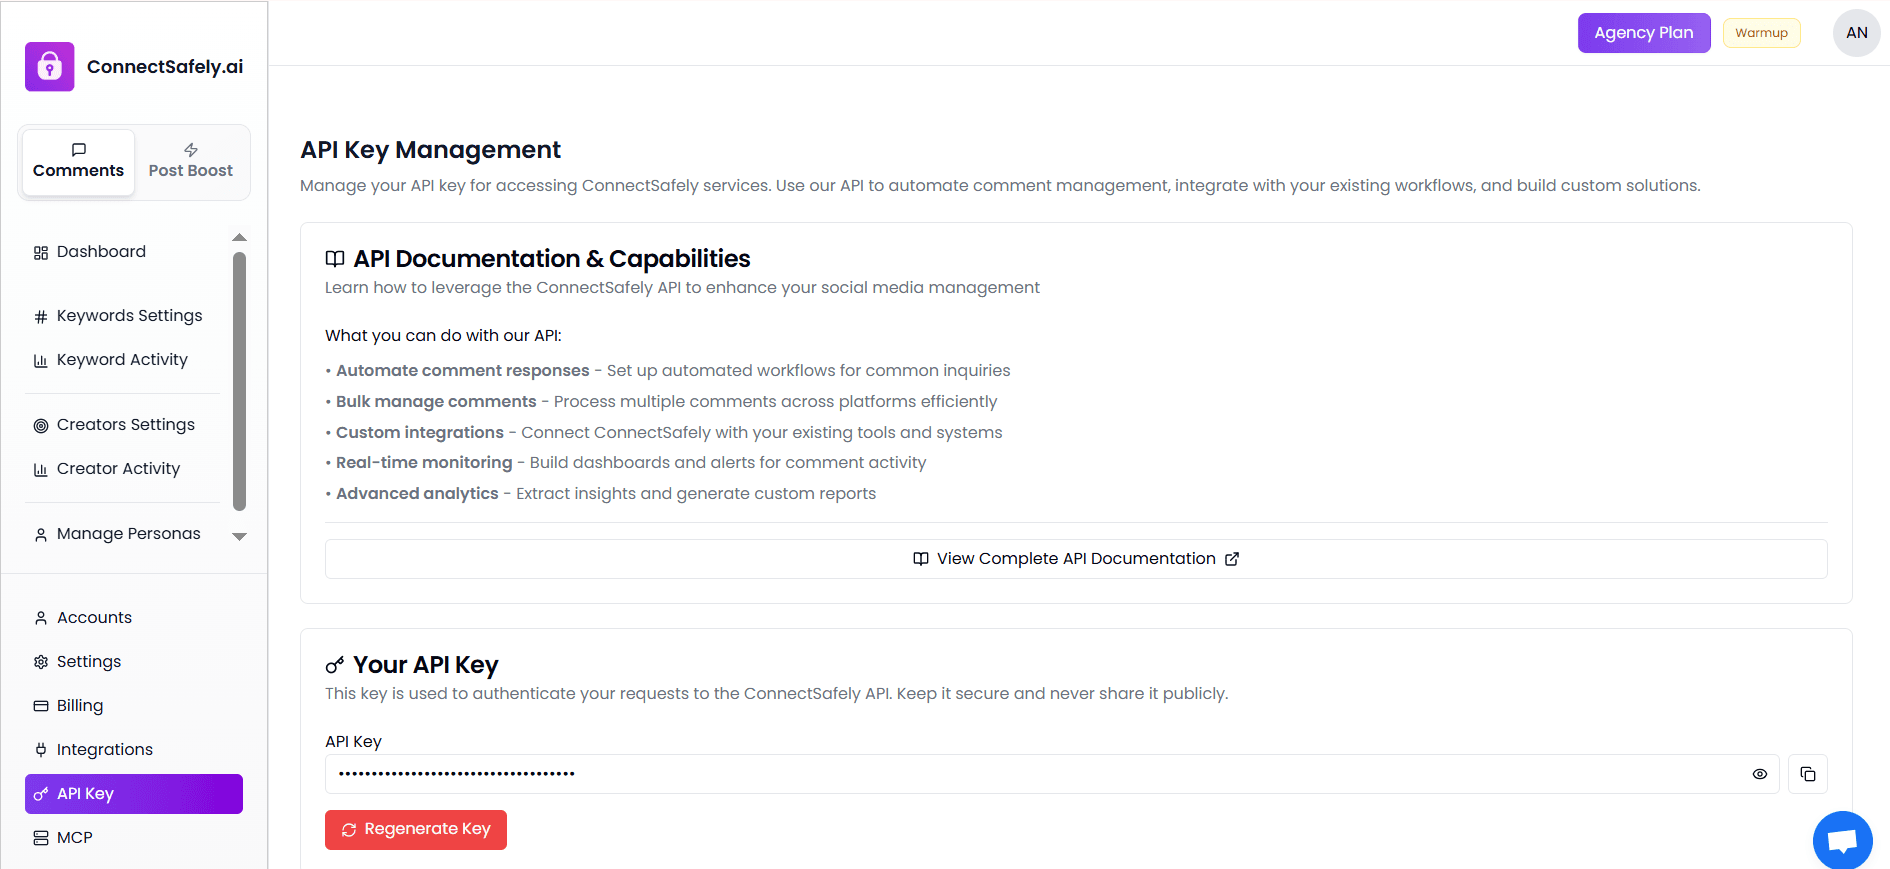Select the Dashboard grid icon
1890x869 pixels.
pyautogui.click(x=41, y=251)
